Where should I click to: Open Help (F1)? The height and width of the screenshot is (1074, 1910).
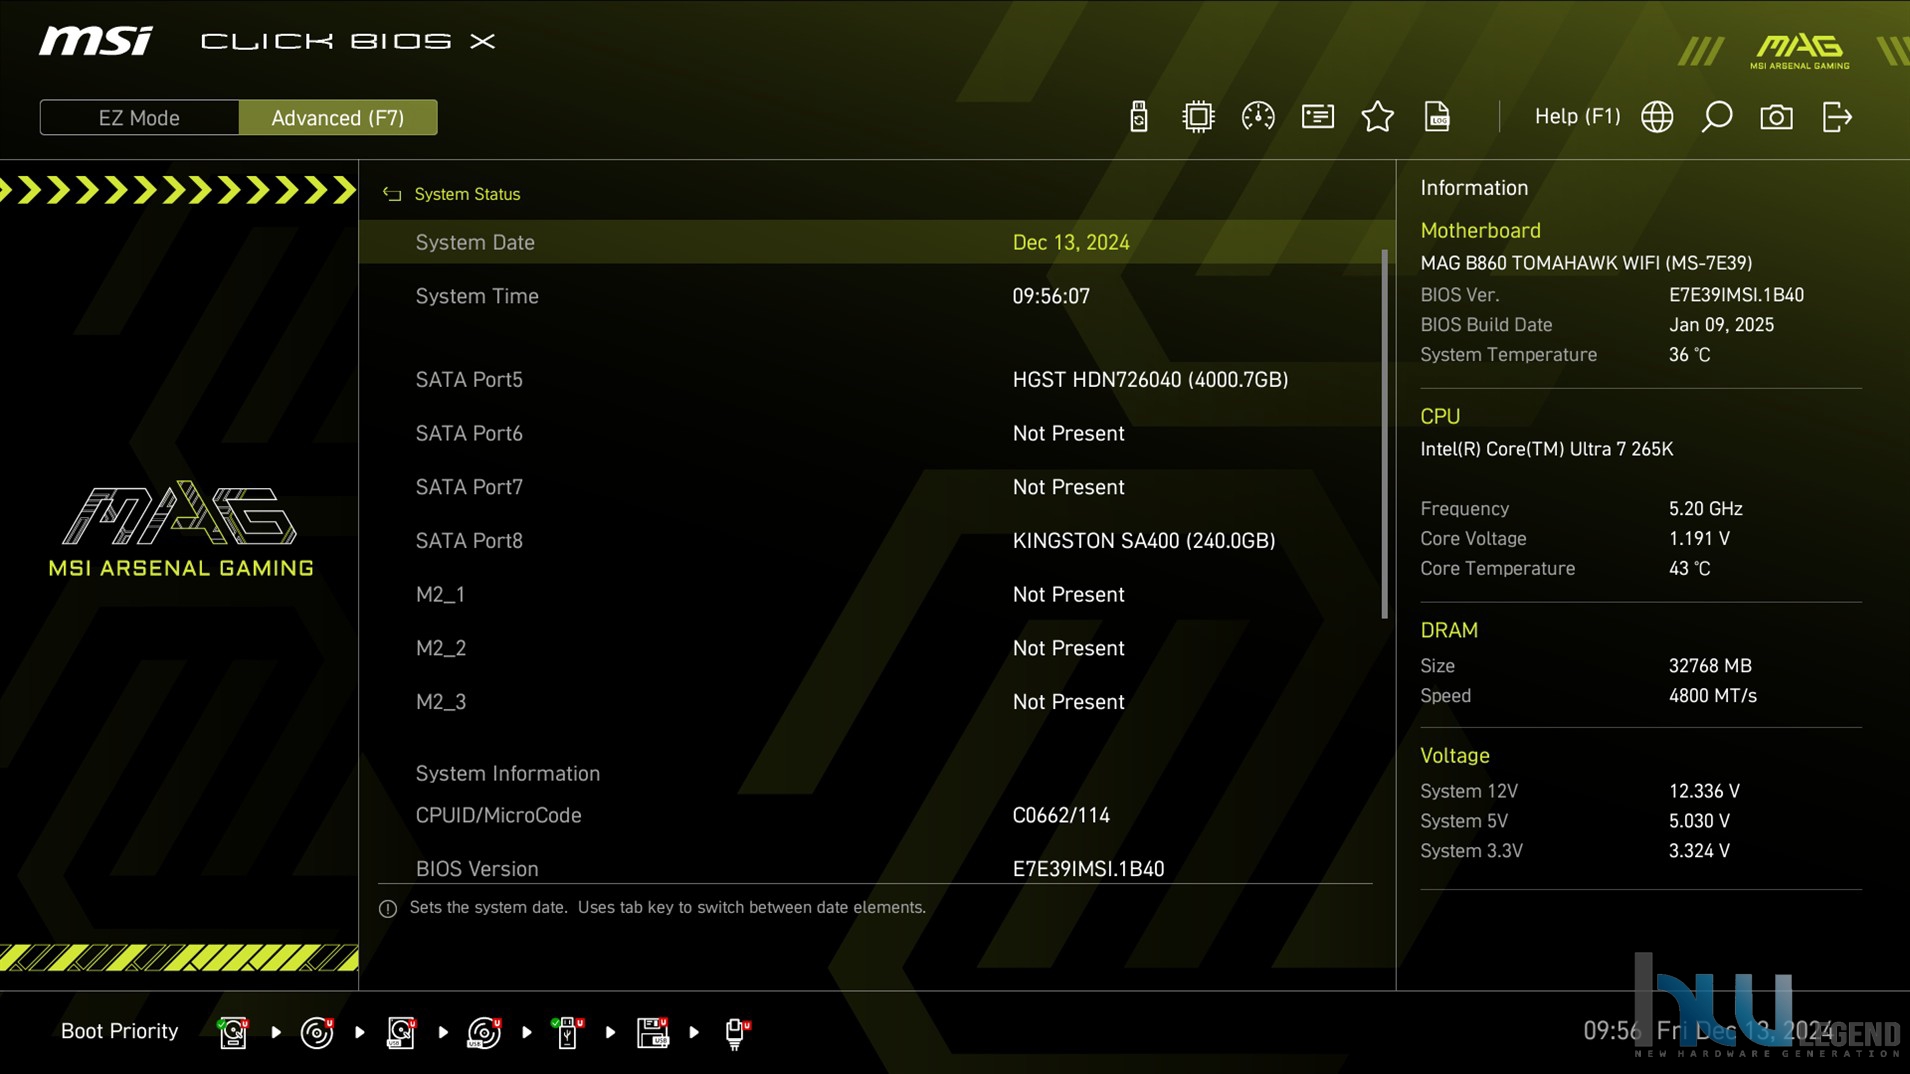1577,117
